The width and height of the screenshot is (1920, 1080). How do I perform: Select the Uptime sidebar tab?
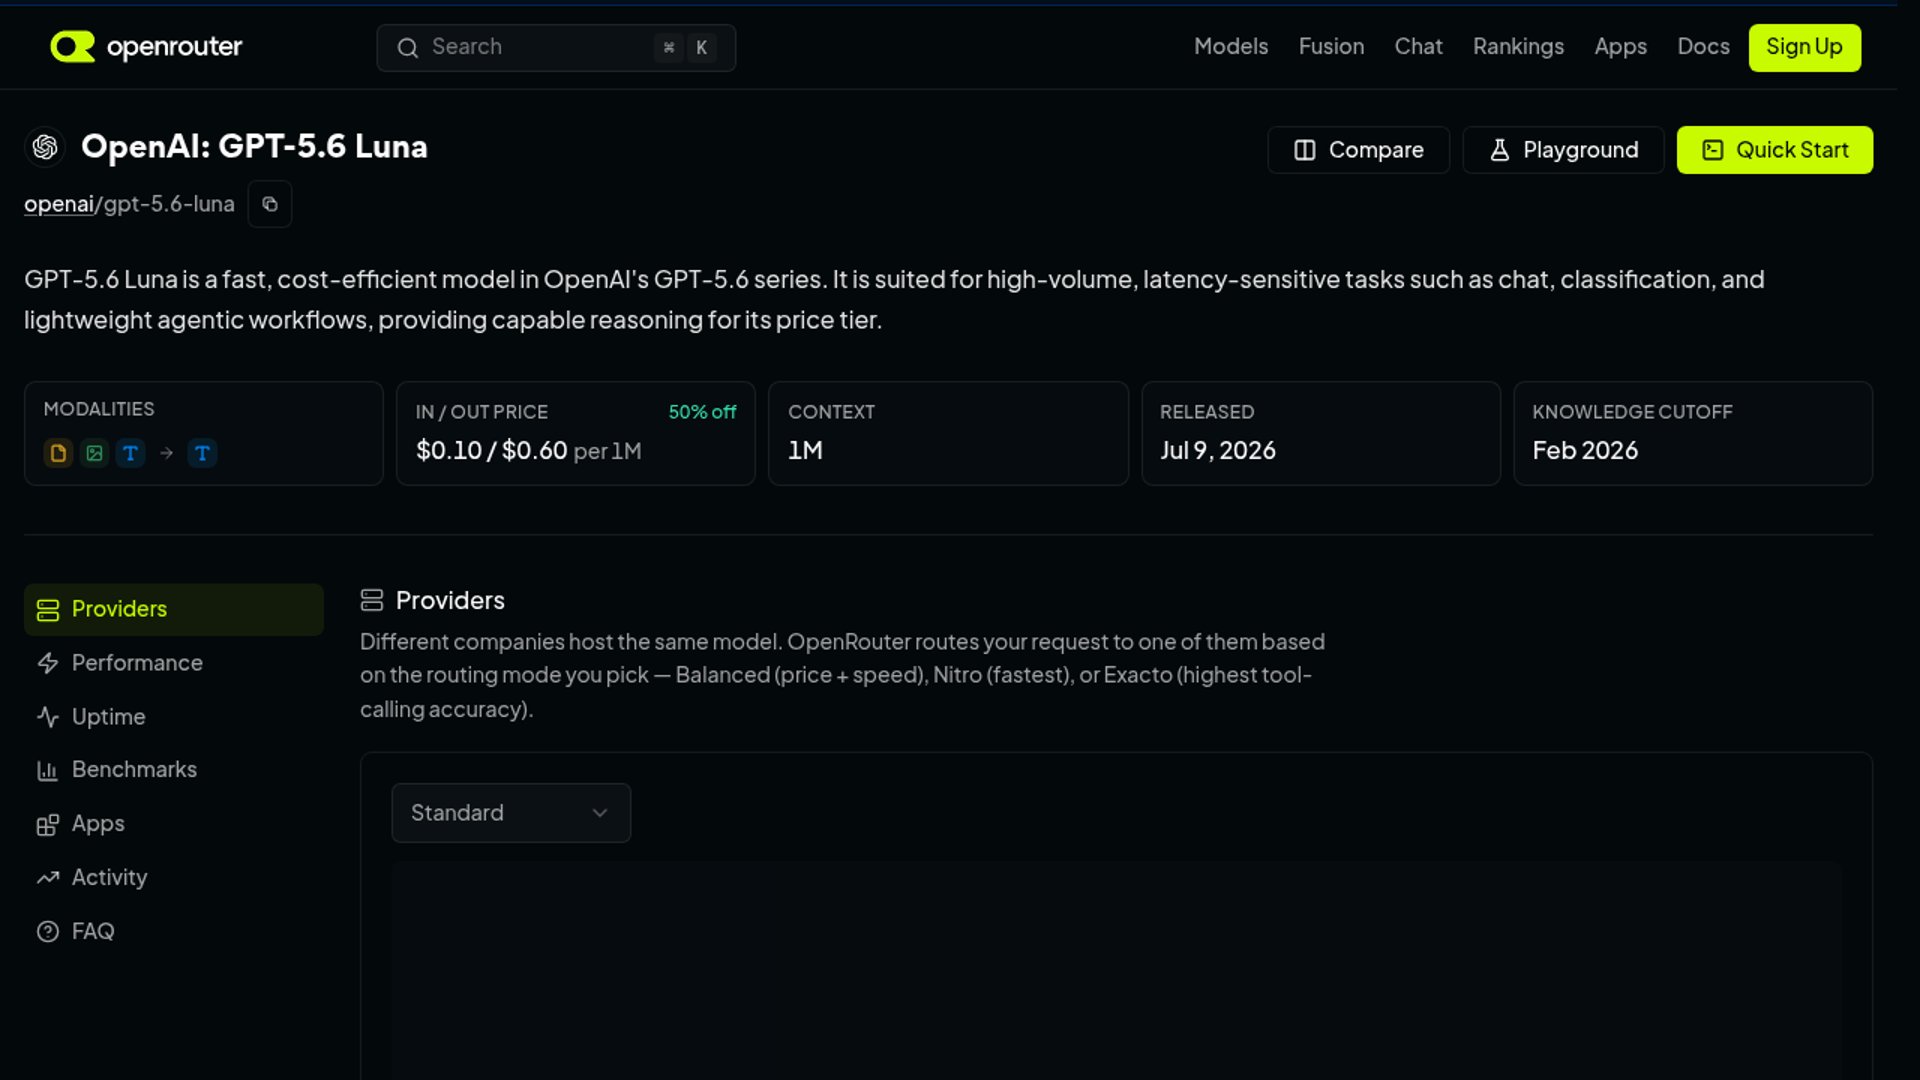(x=174, y=717)
